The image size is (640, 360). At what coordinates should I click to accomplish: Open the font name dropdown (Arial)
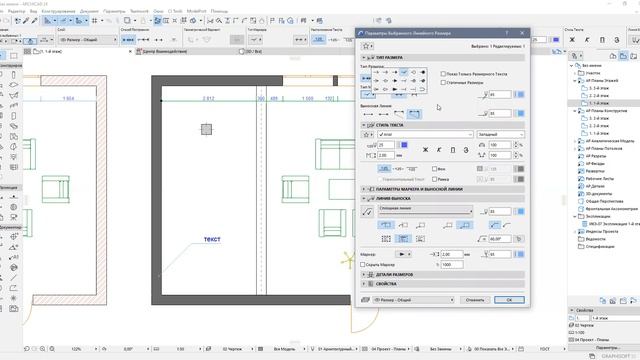tap(425, 134)
